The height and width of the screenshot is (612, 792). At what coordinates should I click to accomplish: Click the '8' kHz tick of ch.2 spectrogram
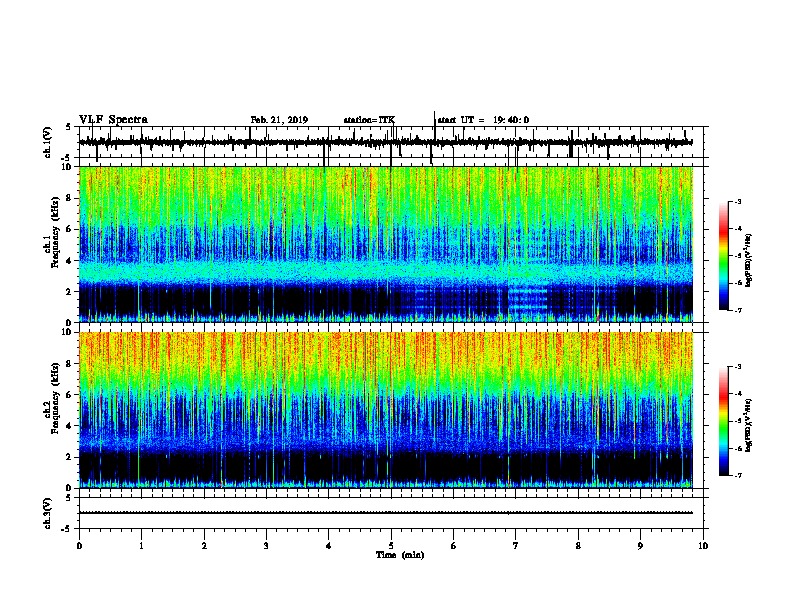[x=70, y=364]
